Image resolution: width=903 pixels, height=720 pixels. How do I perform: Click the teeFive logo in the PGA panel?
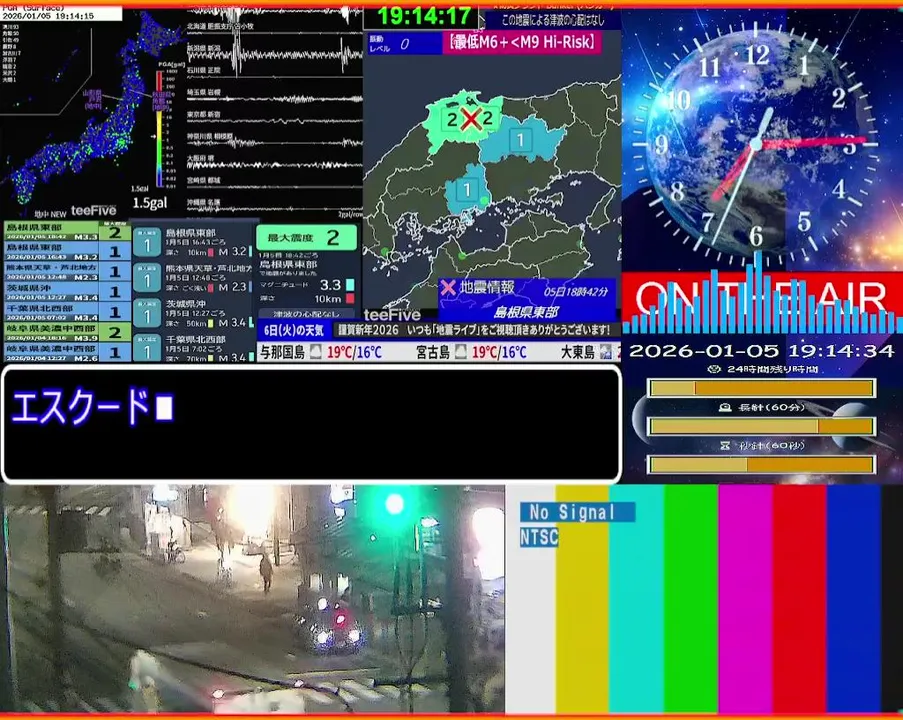(93, 211)
